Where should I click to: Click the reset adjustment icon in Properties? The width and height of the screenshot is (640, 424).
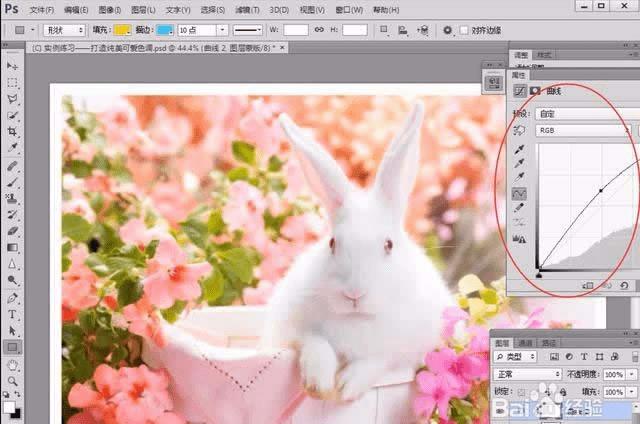(x=625, y=285)
